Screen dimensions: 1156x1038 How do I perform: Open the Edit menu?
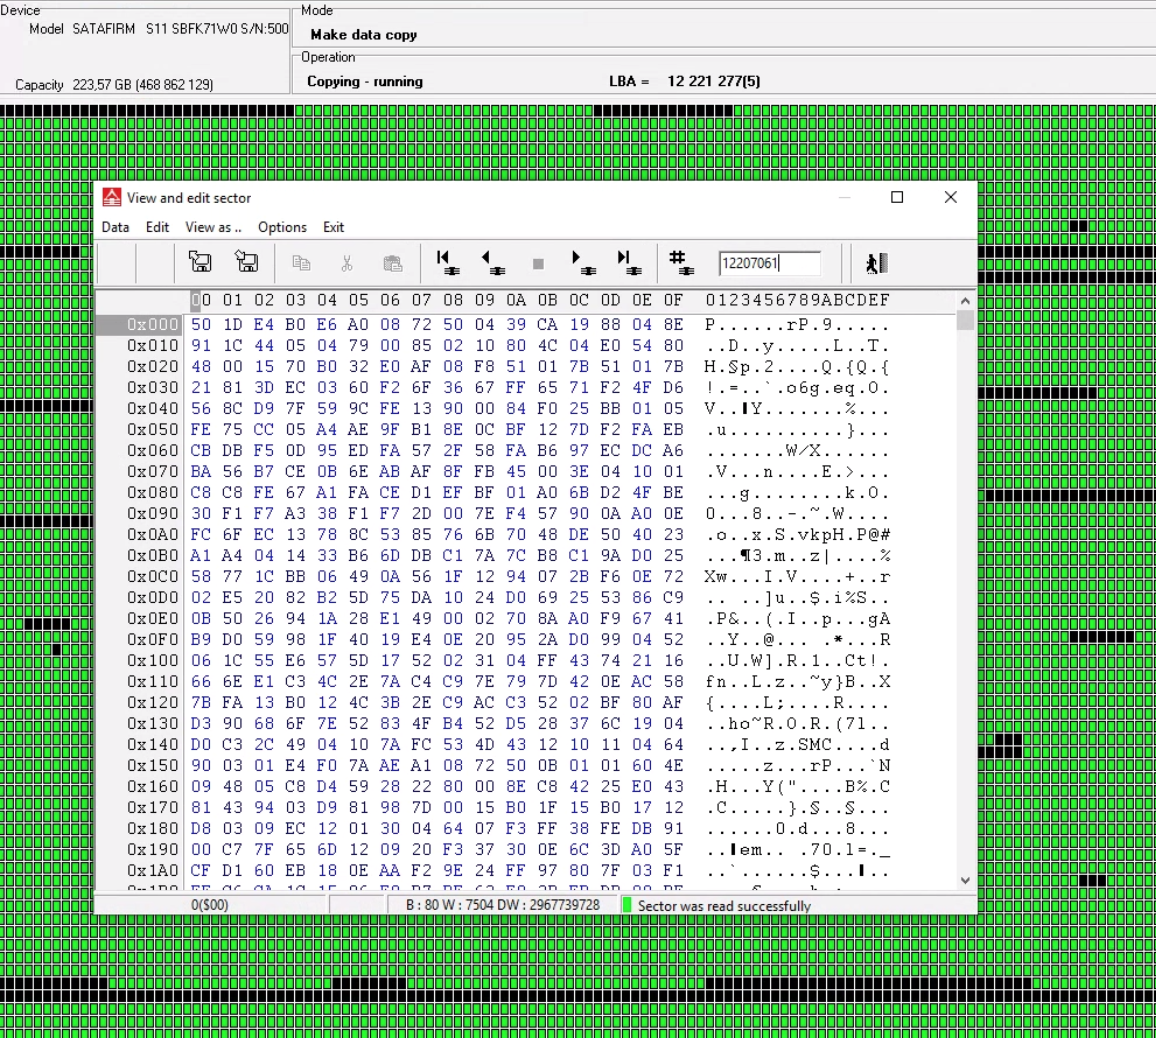(x=157, y=227)
